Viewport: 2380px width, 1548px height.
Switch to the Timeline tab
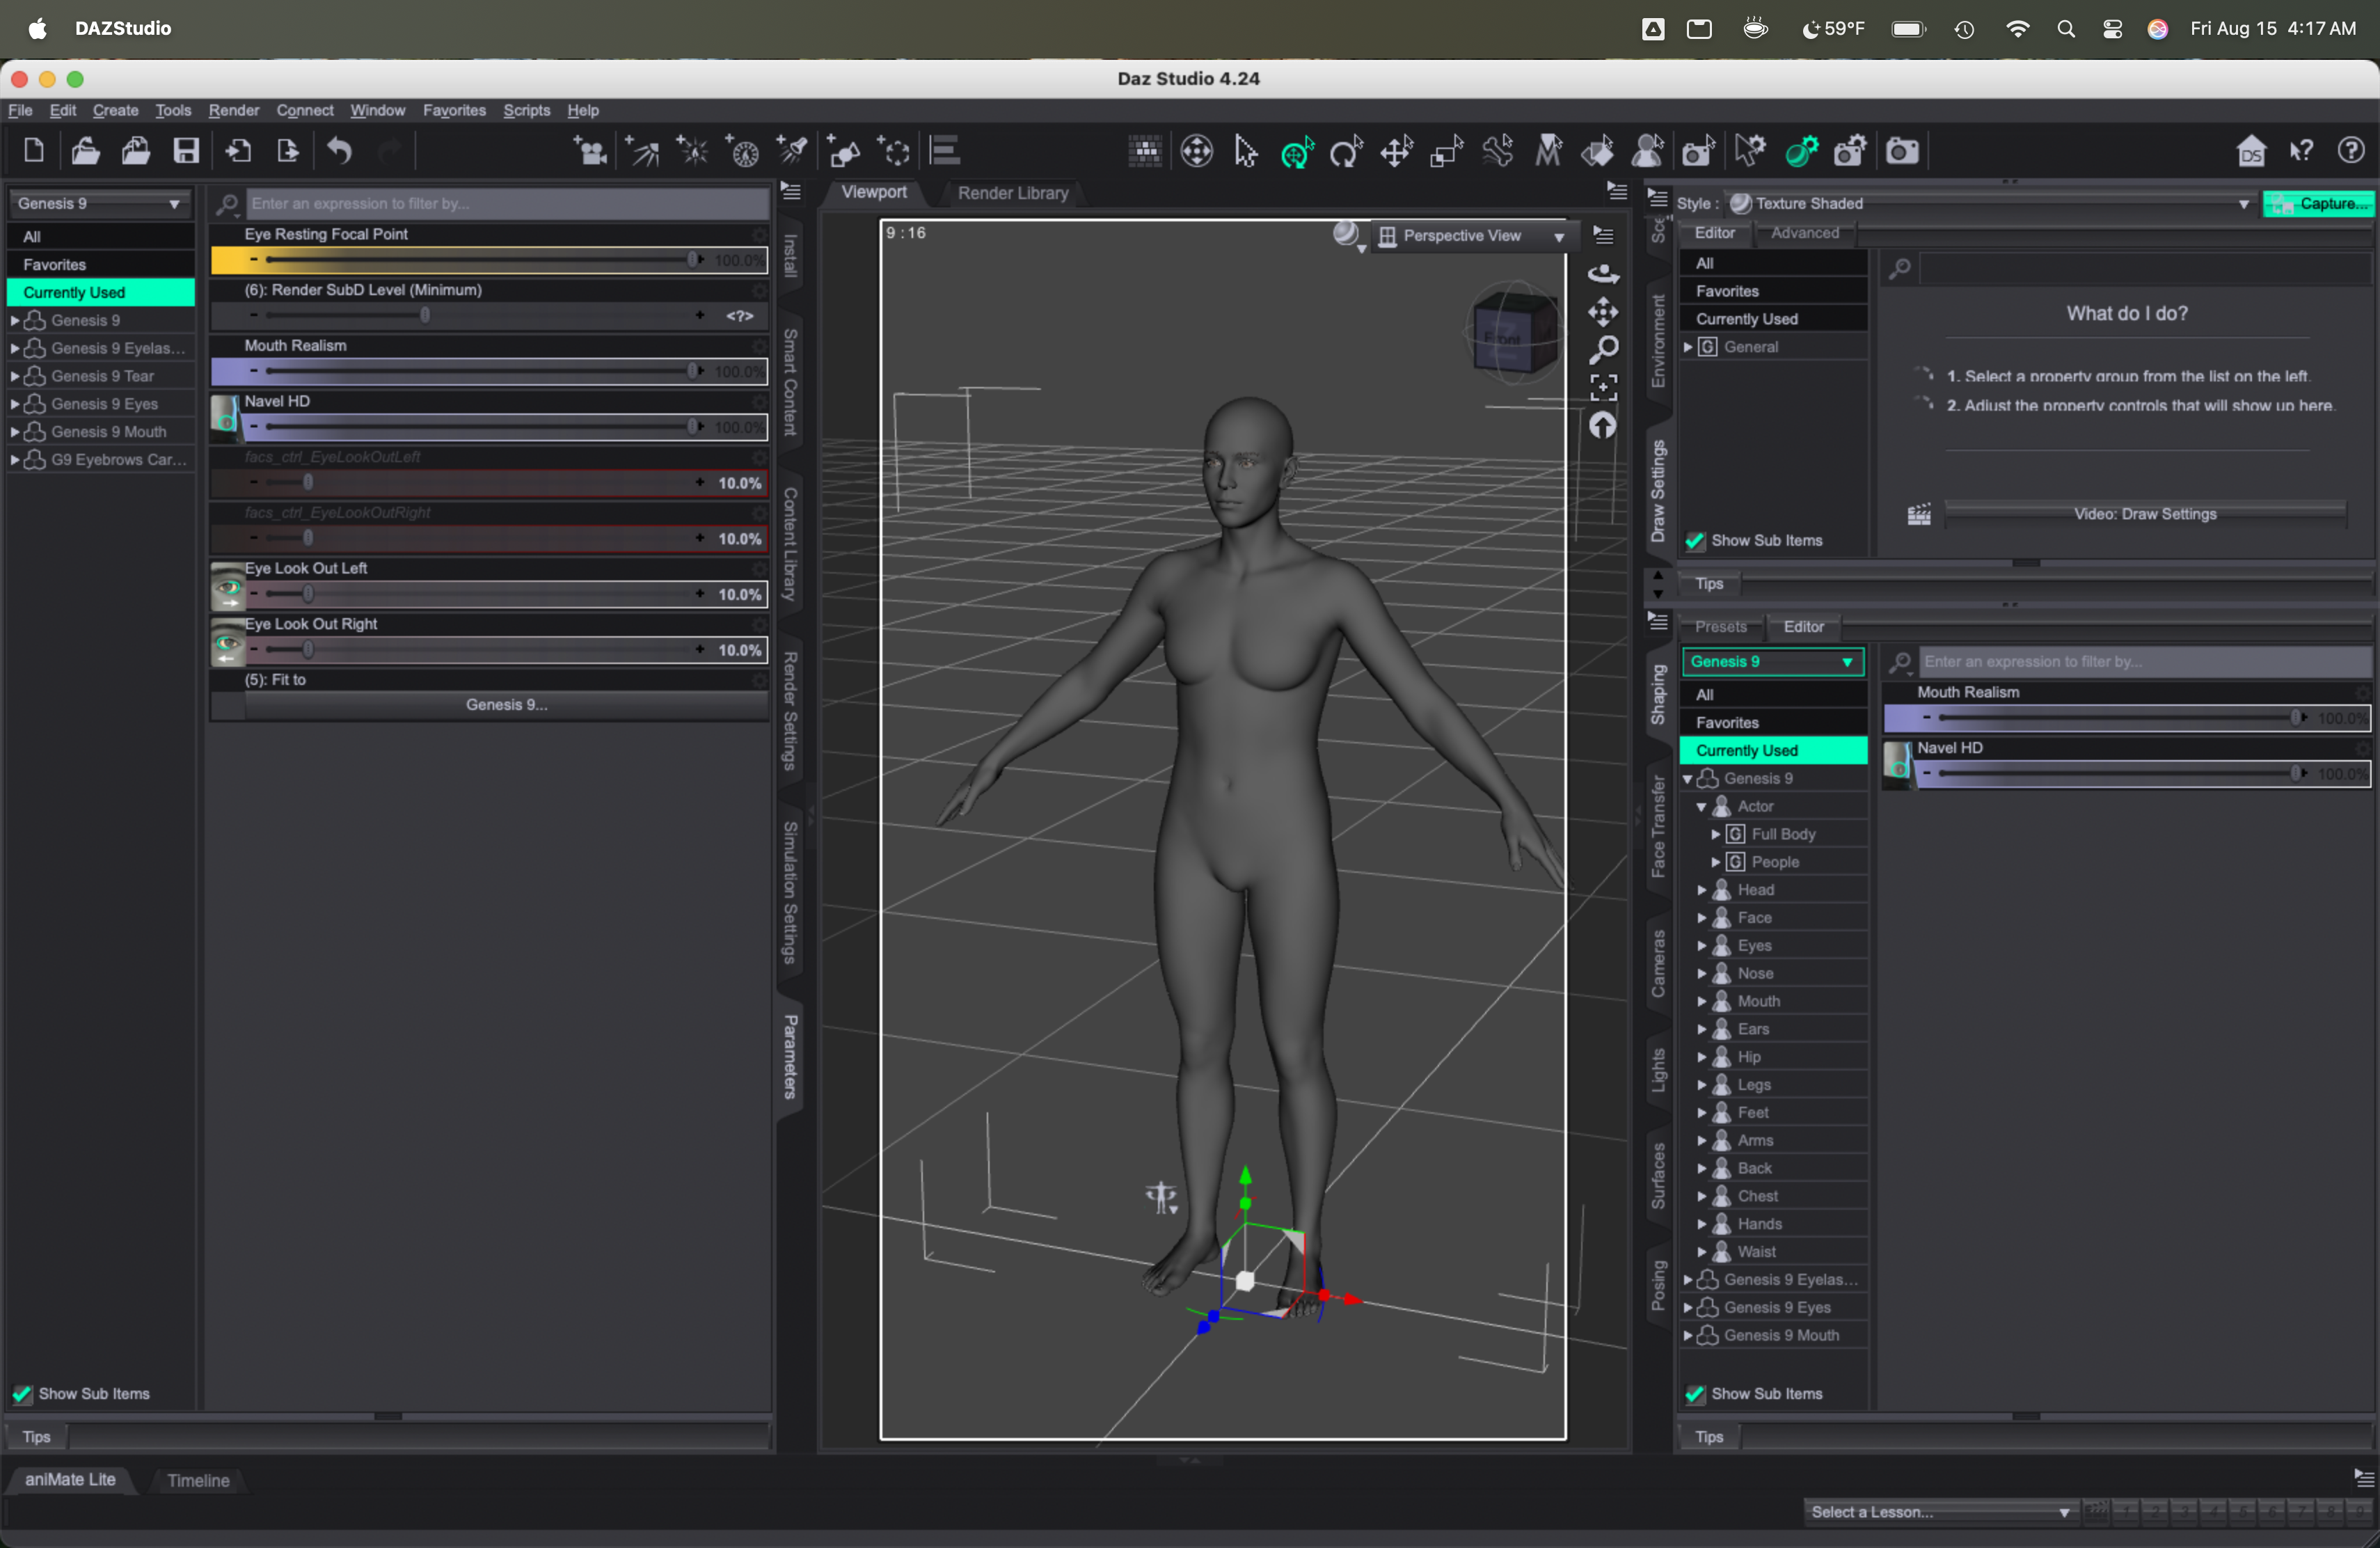pyautogui.click(x=198, y=1480)
